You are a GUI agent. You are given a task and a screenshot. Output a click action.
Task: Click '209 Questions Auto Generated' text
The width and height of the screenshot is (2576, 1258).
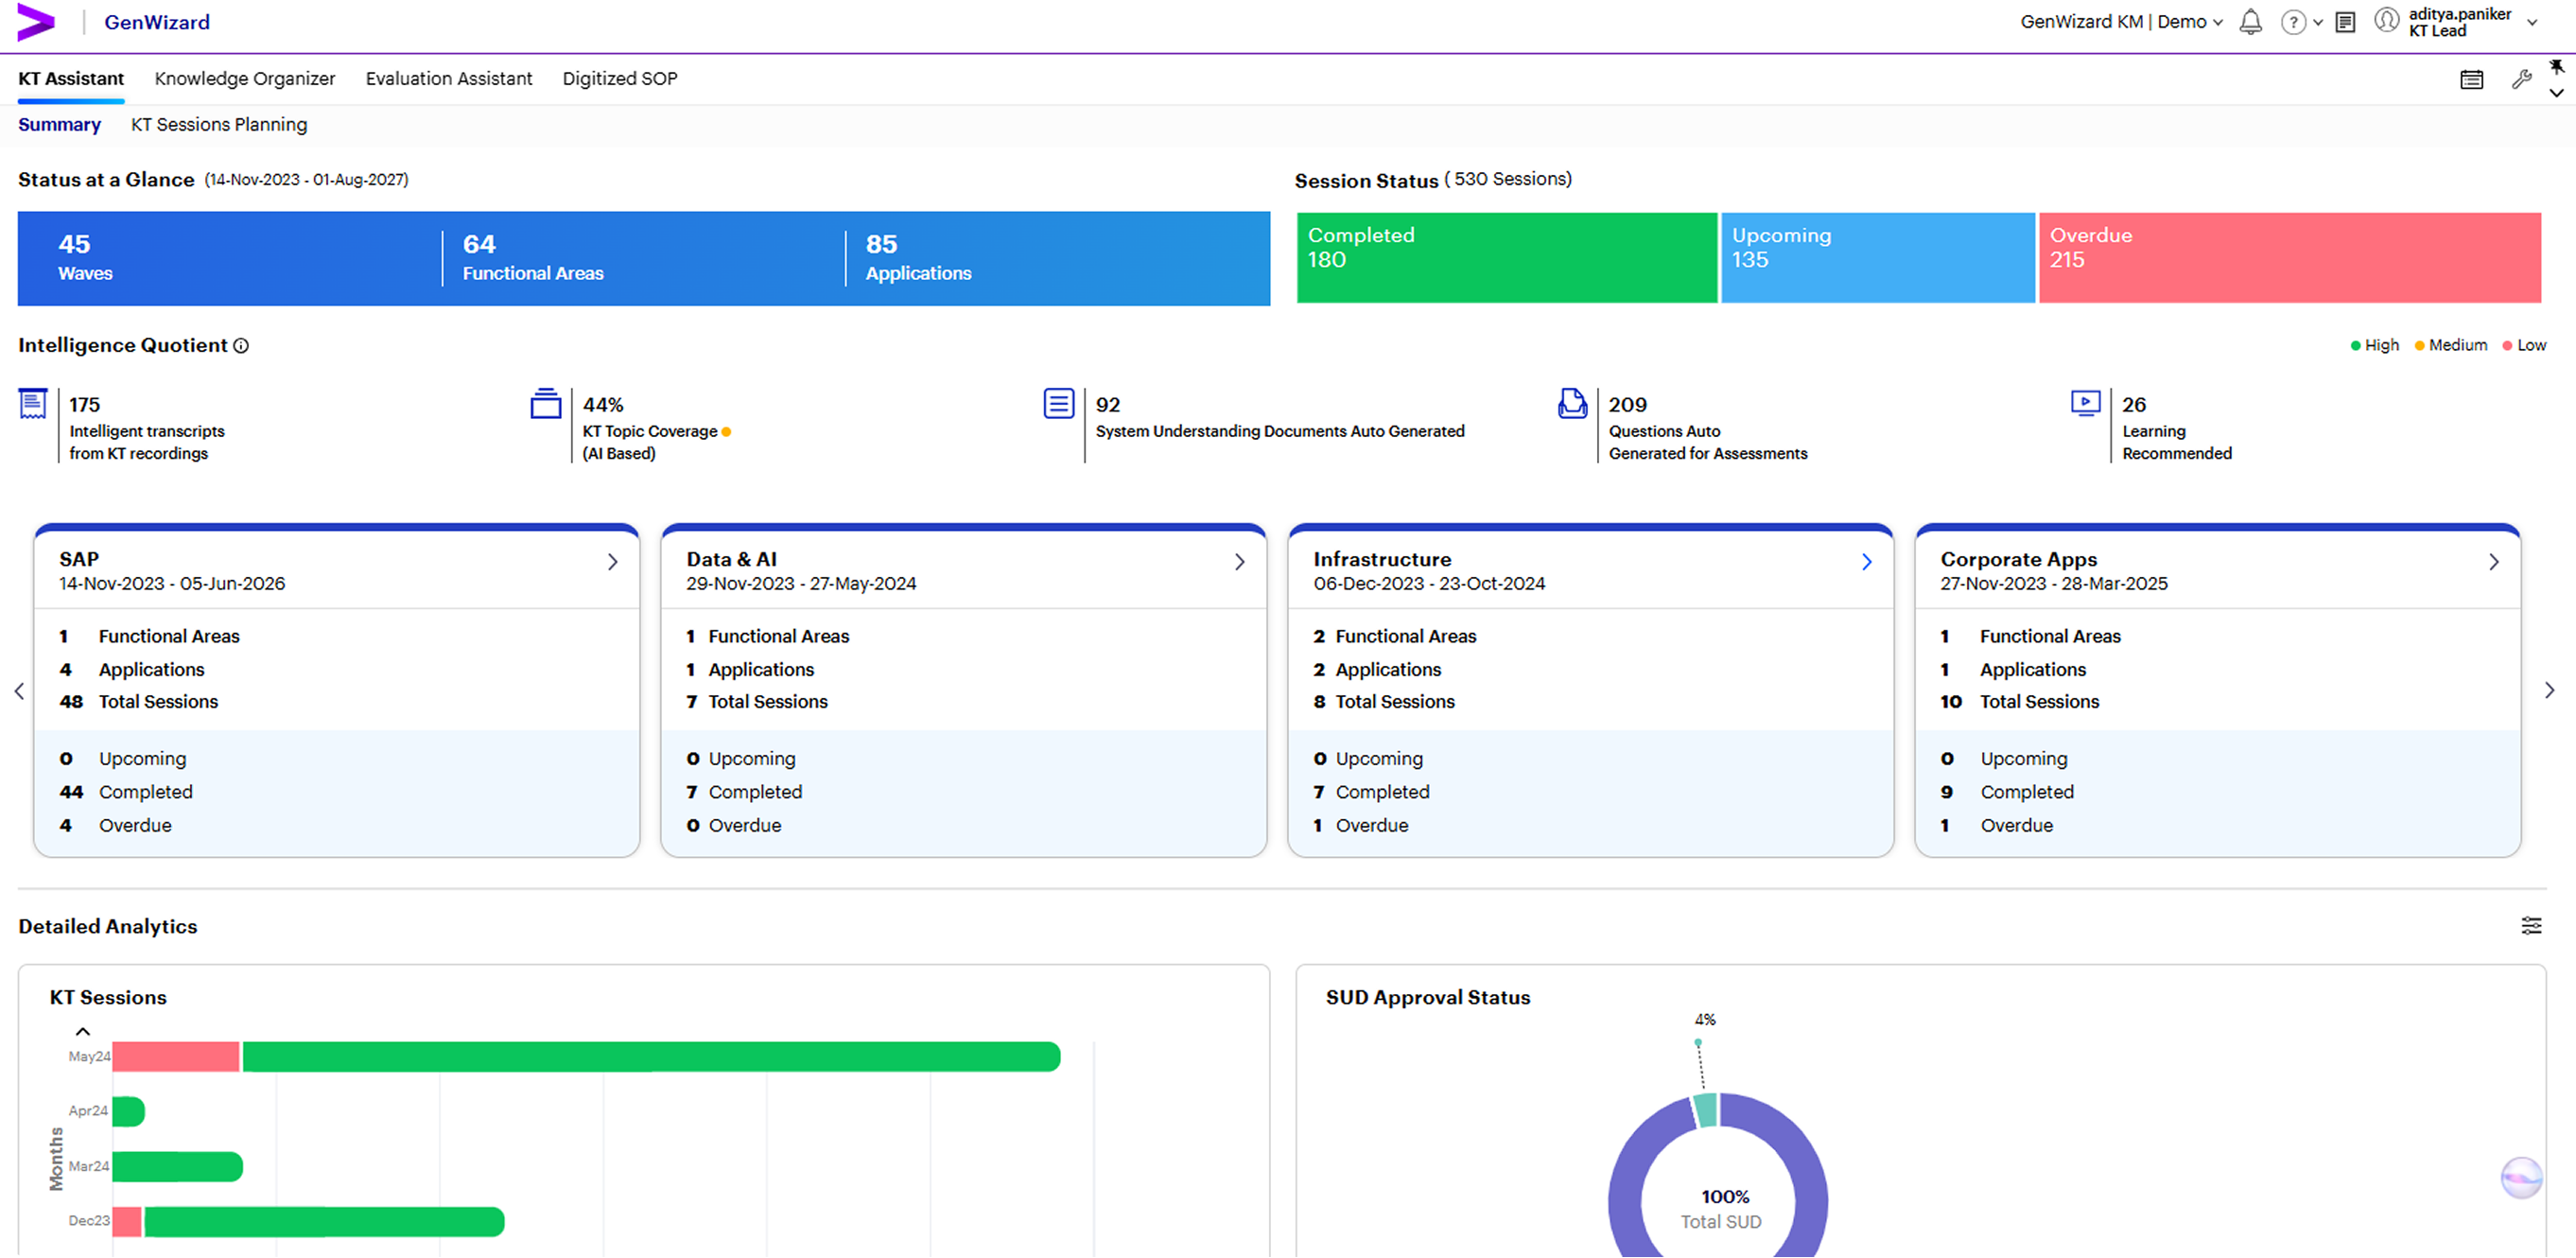click(1708, 428)
